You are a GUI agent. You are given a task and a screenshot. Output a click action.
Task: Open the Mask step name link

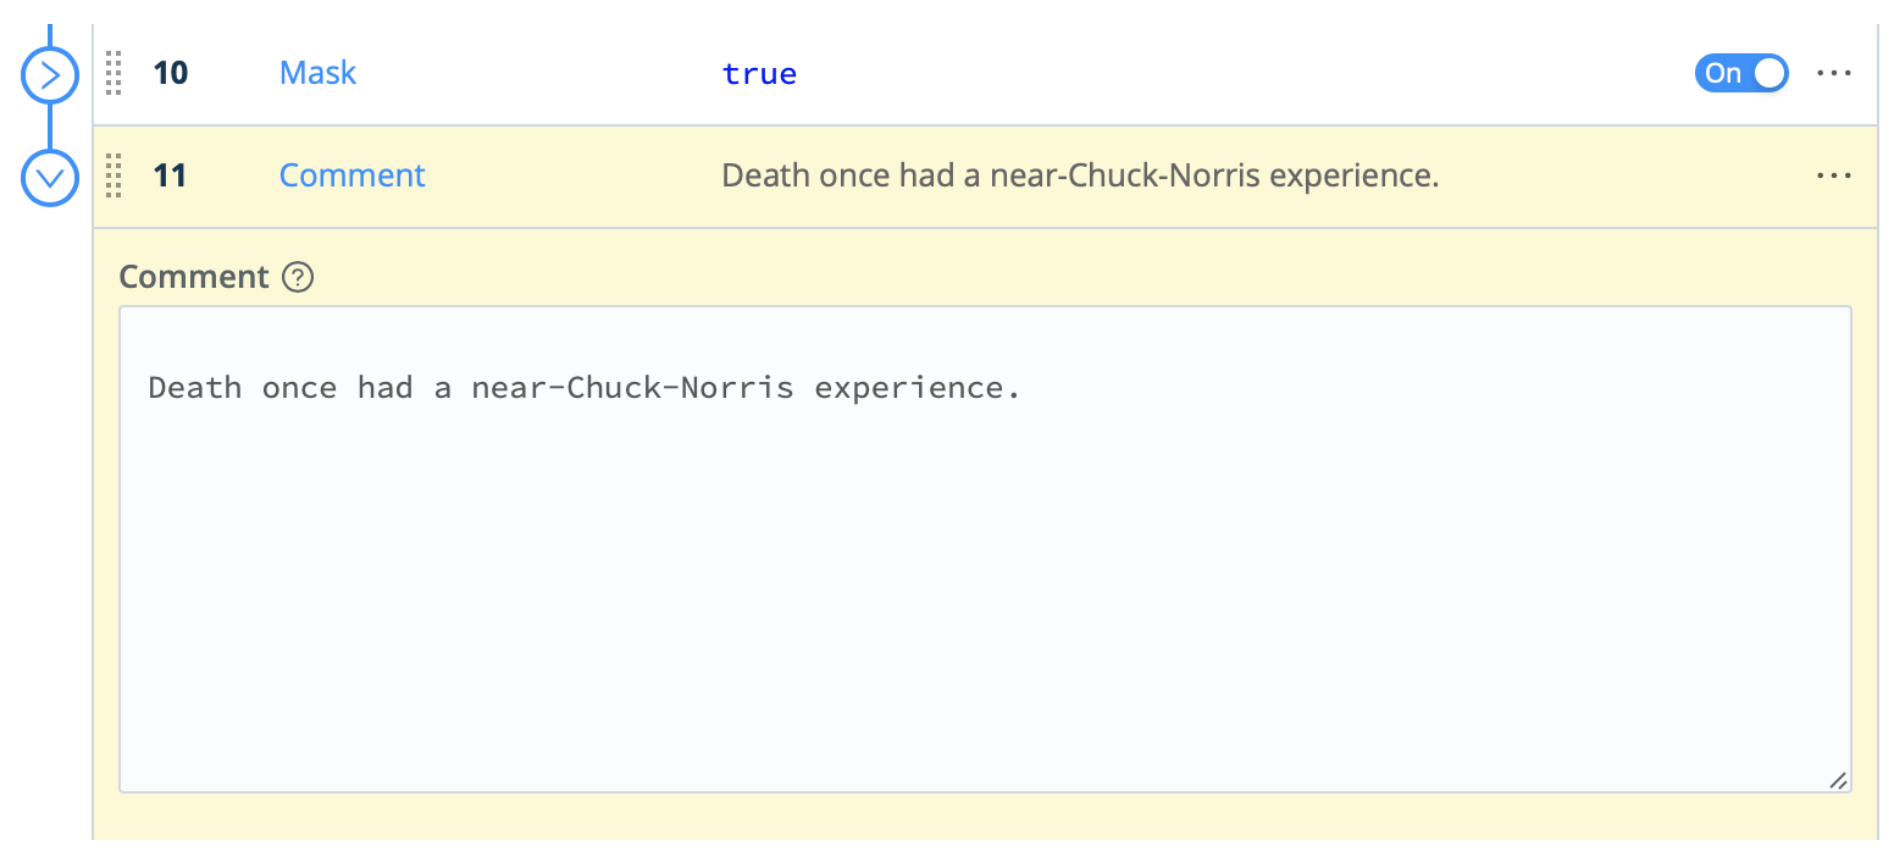(x=317, y=73)
